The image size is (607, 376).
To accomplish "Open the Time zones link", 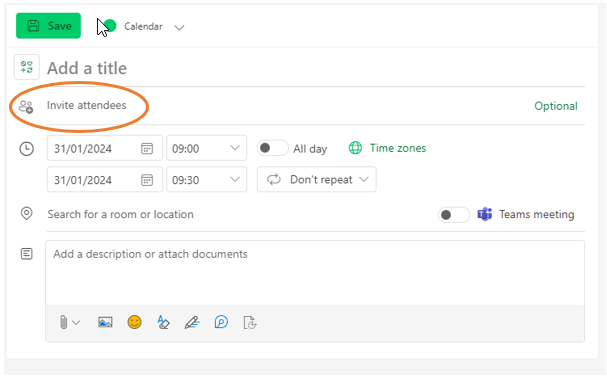I will pos(398,148).
